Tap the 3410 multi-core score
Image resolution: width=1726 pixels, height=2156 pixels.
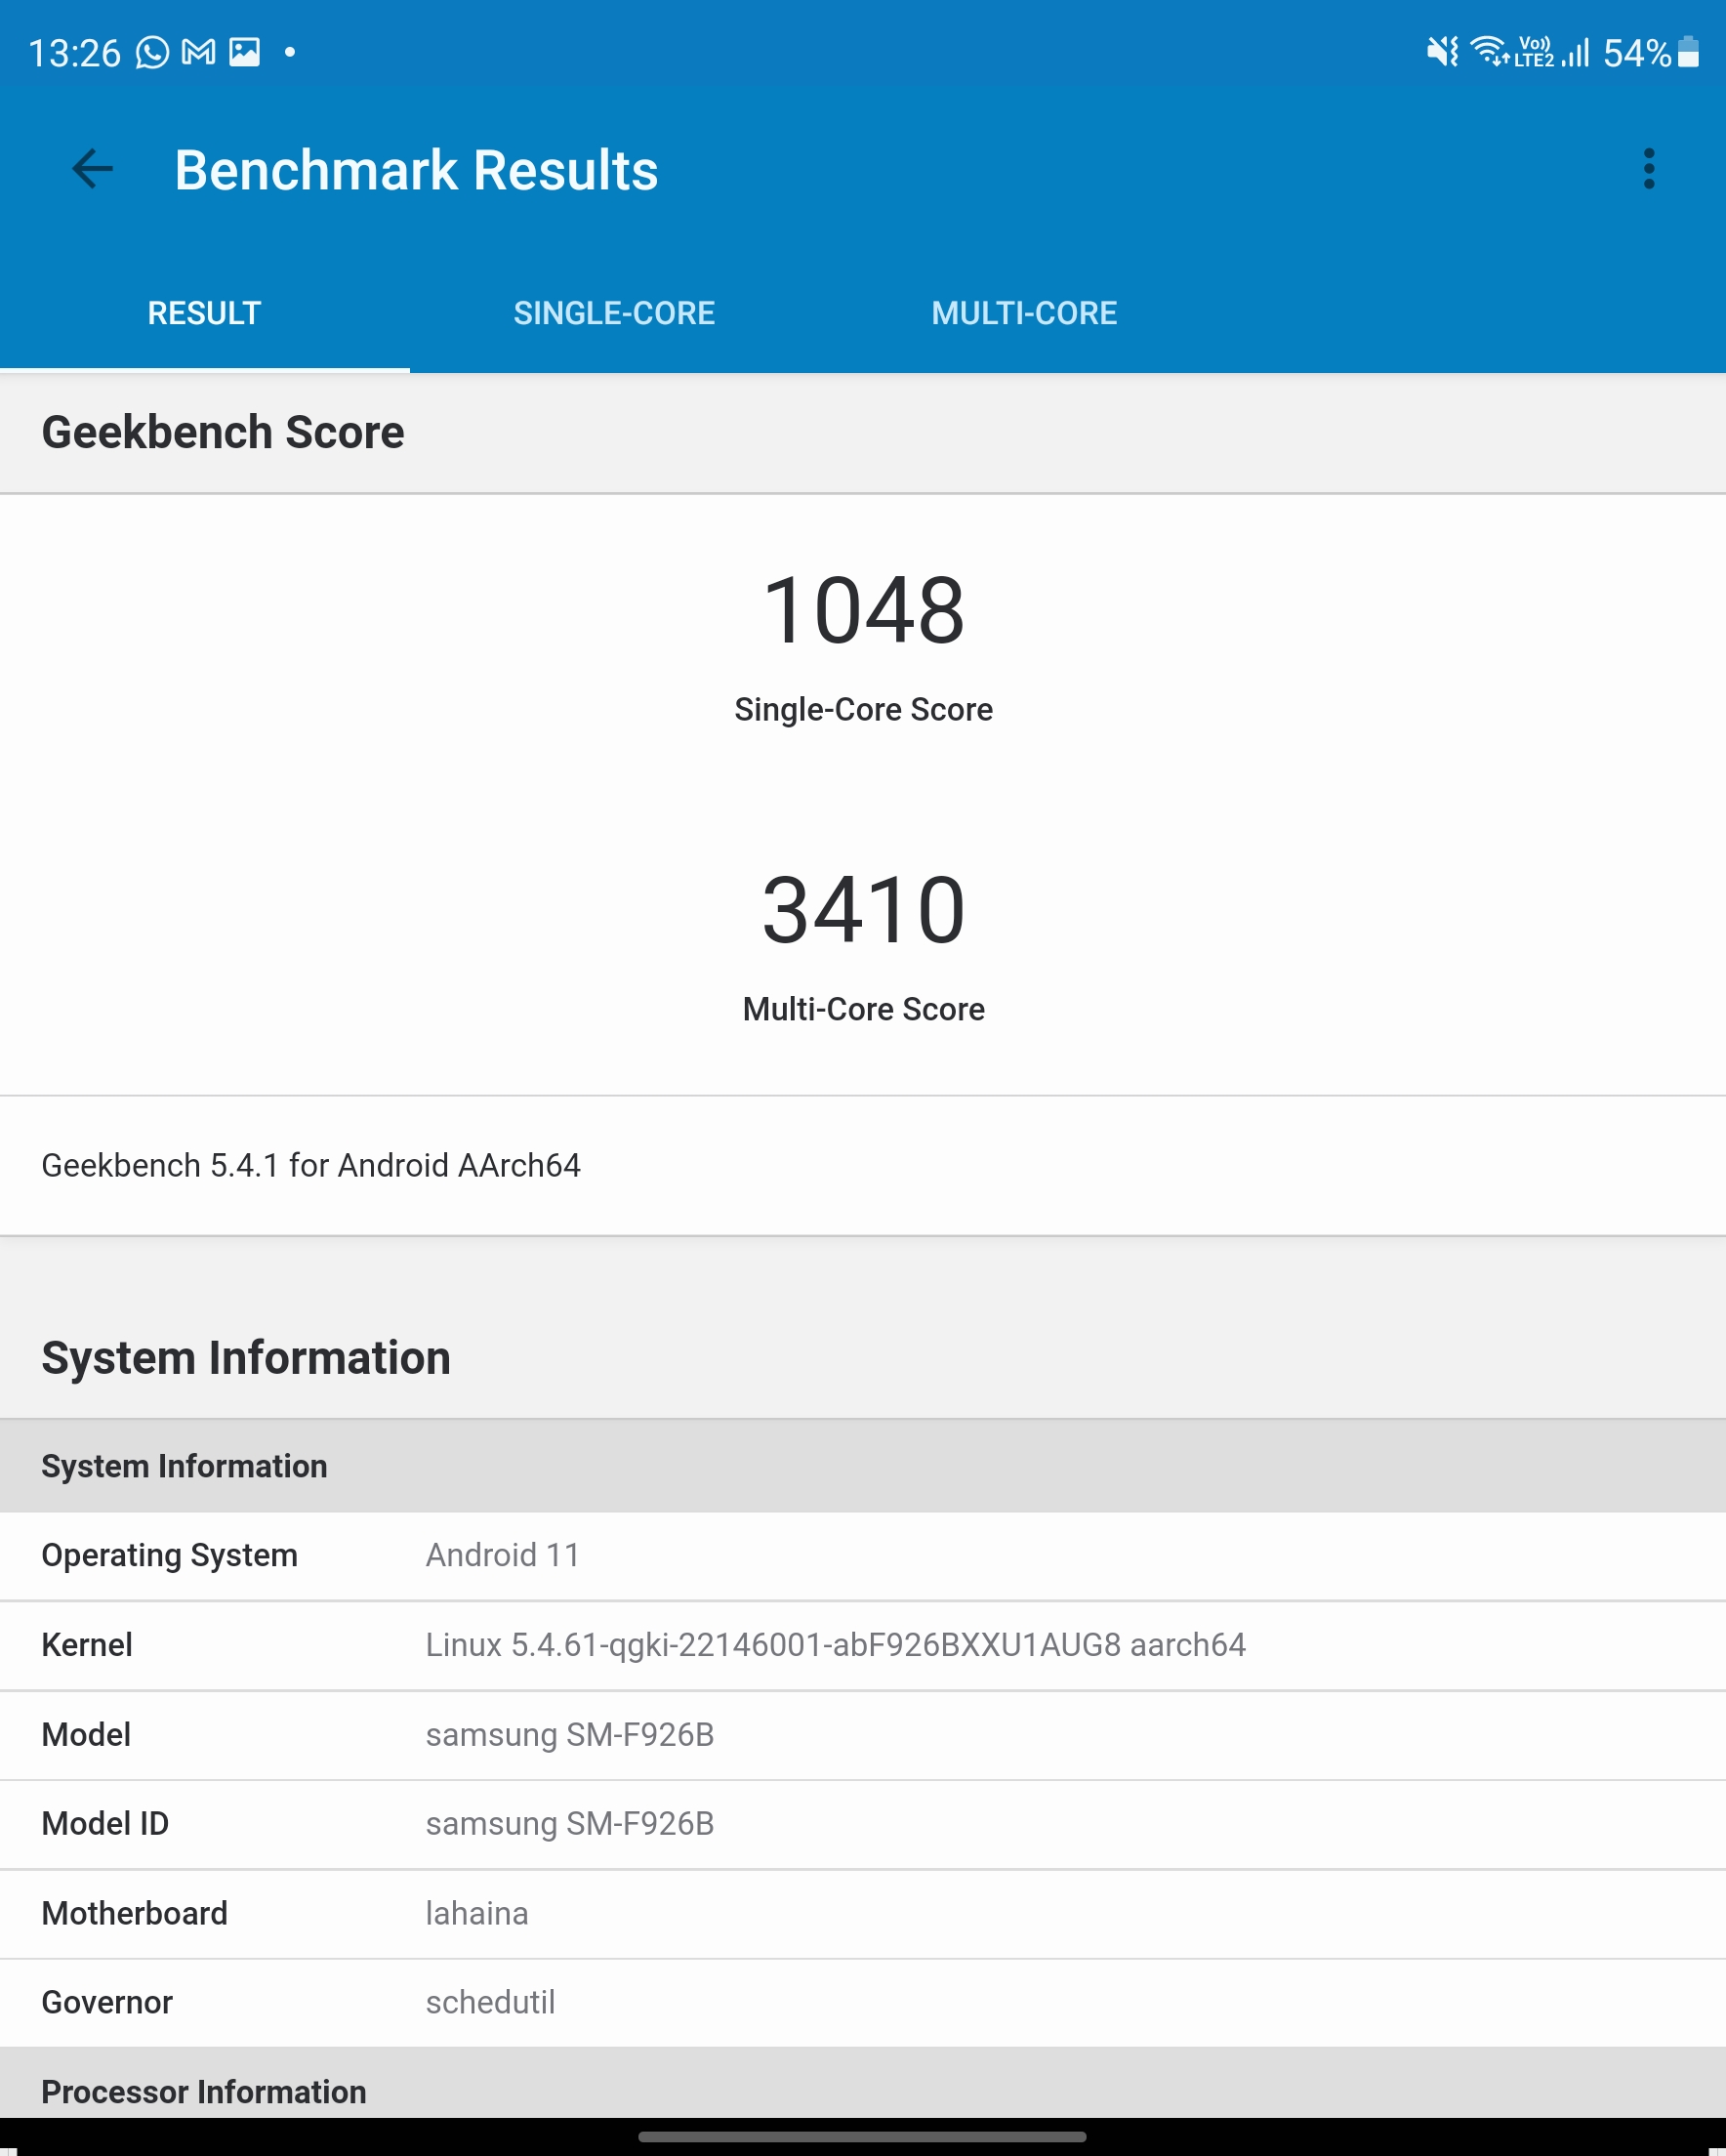[863, 910]
